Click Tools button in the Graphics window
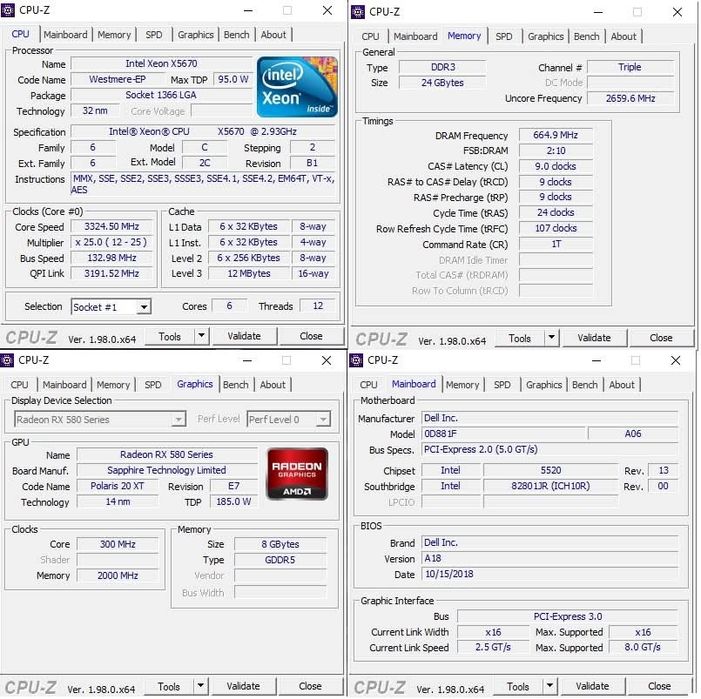 tap(169, 686)
